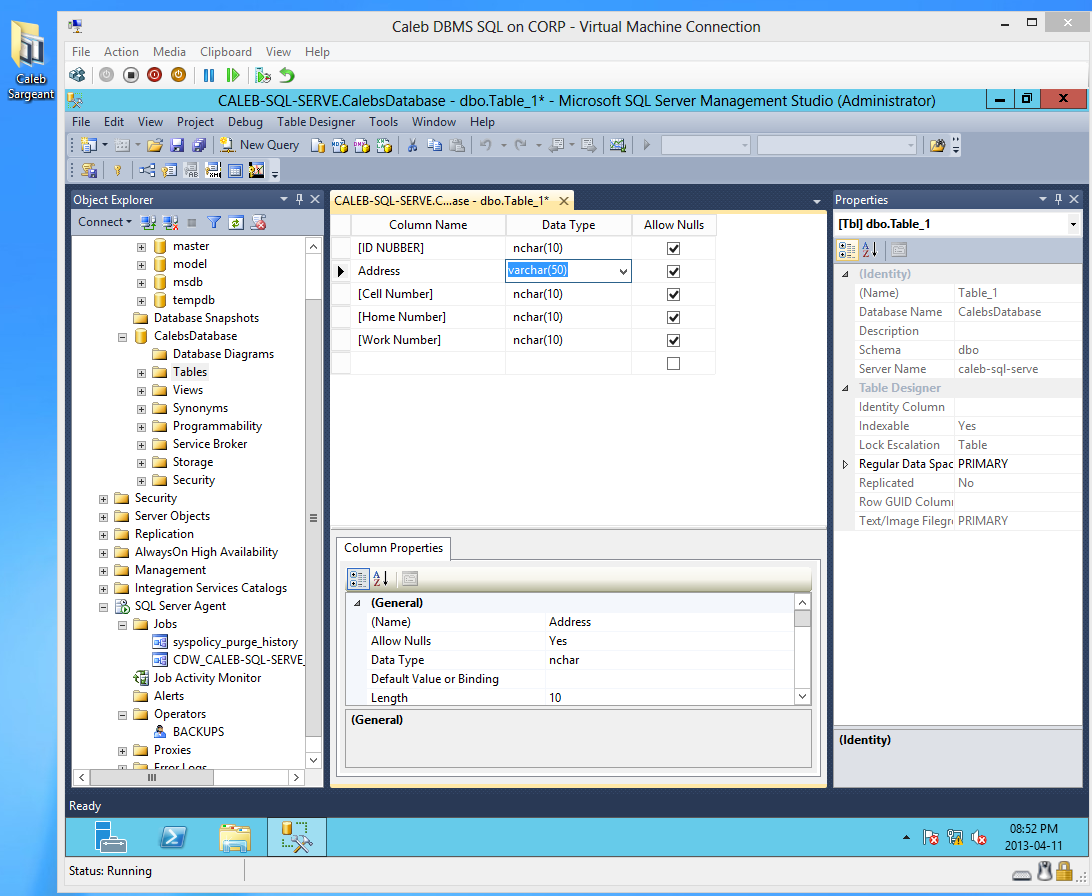The width and height of the screenshot is (1092, 896).
Task: Select the BACKUPS operator
Action: click(x=198, y=732)
